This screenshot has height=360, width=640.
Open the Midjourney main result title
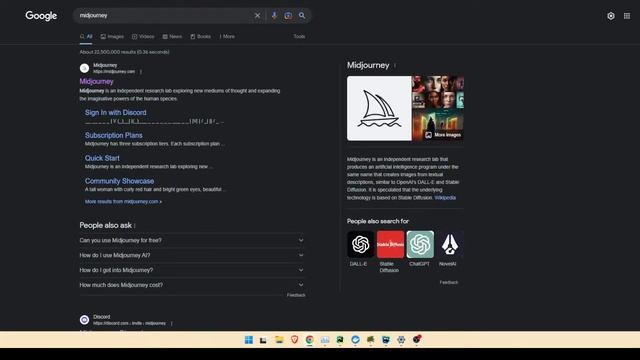point(96,82)
